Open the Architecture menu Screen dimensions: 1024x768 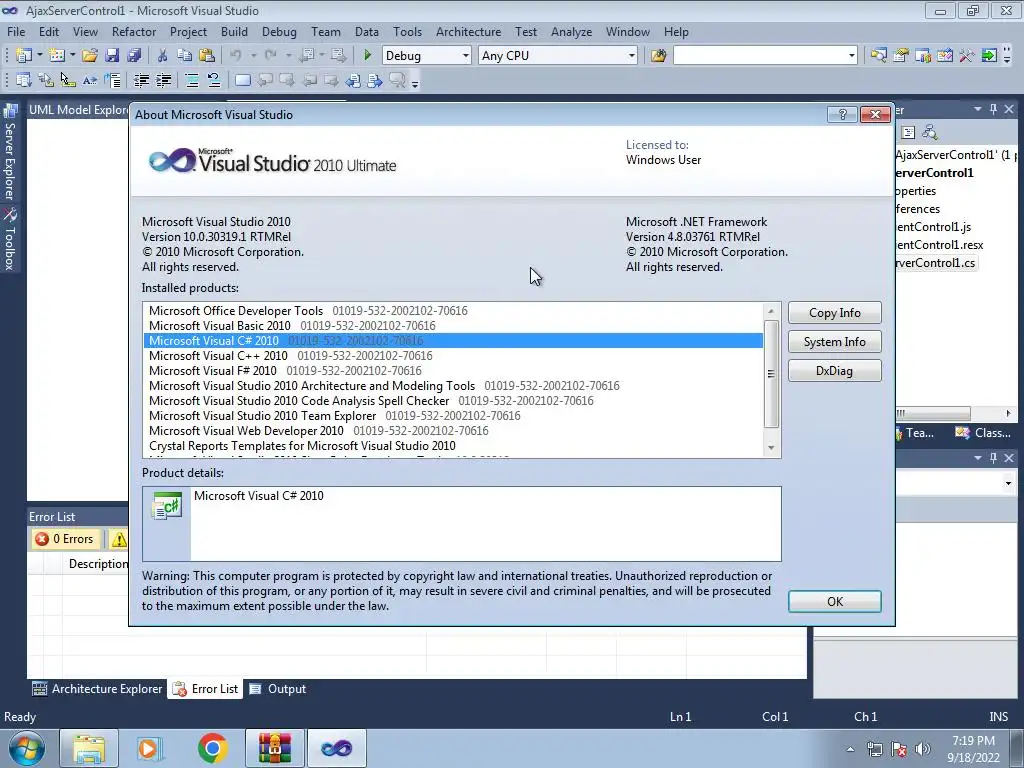point(468,31)
